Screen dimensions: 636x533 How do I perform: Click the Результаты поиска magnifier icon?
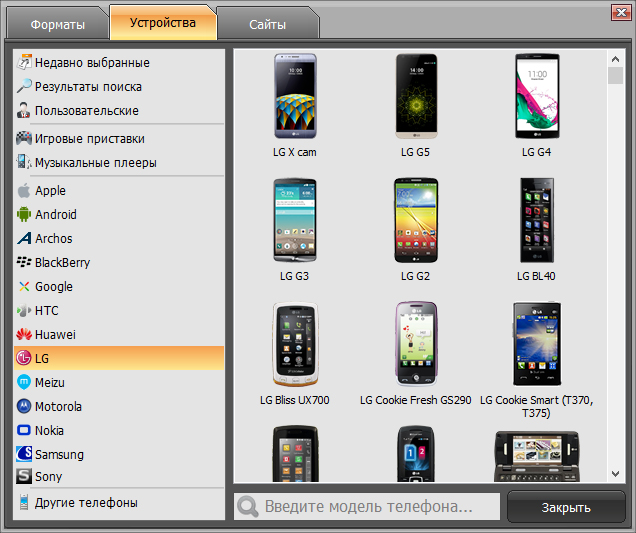24,86
